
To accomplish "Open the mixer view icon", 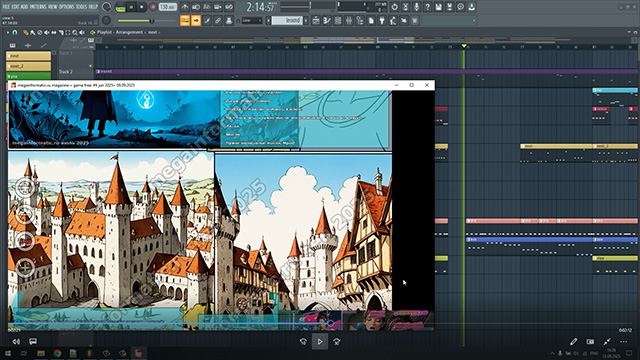I will 349,20.
